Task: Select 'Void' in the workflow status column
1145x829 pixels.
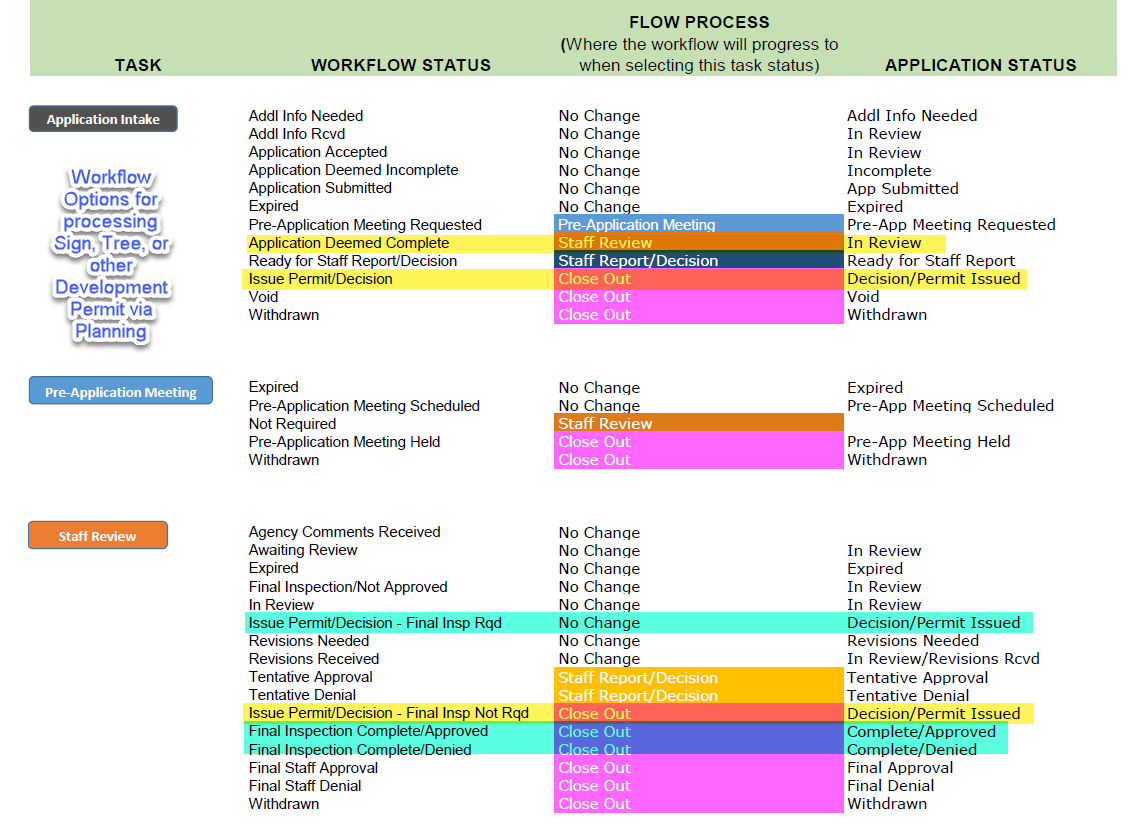Action: 263,297
